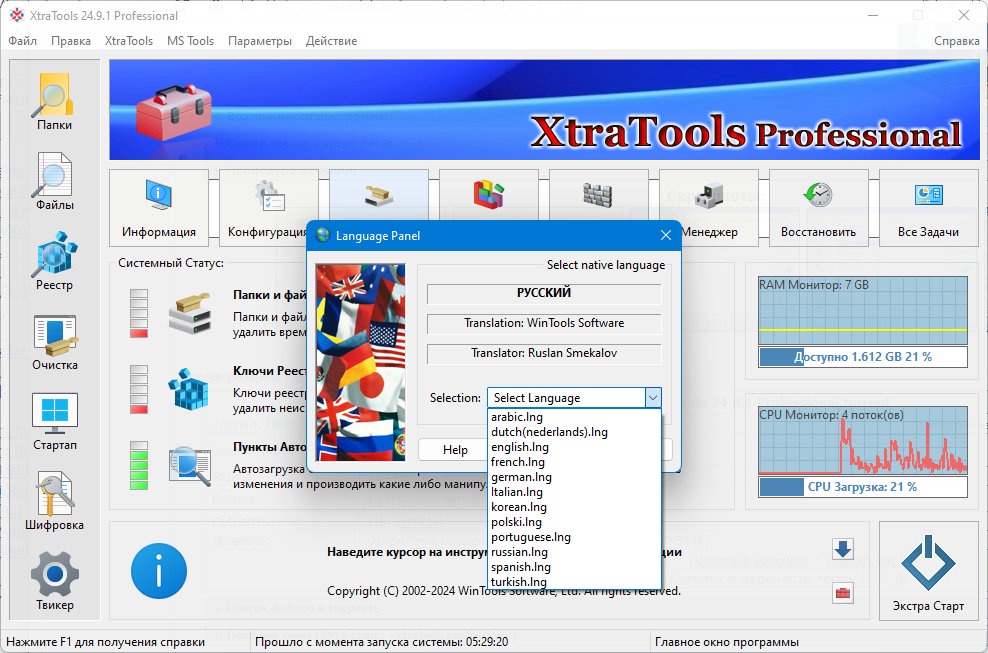Click the small red toolbox icon
988x653 pixels.
point(843,593)
